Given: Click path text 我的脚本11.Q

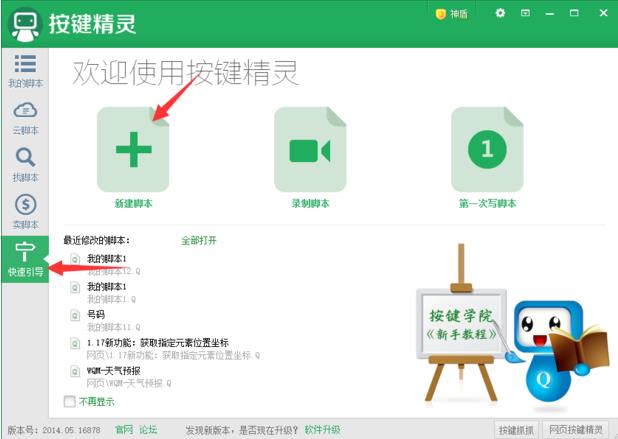Looking at the screenshot, I should 114,327.
